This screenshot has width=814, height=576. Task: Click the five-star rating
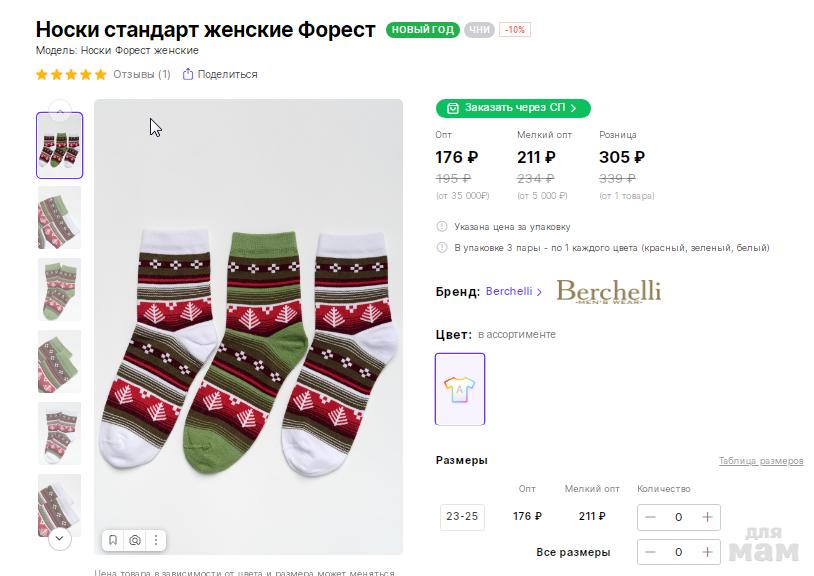(71, 74)
